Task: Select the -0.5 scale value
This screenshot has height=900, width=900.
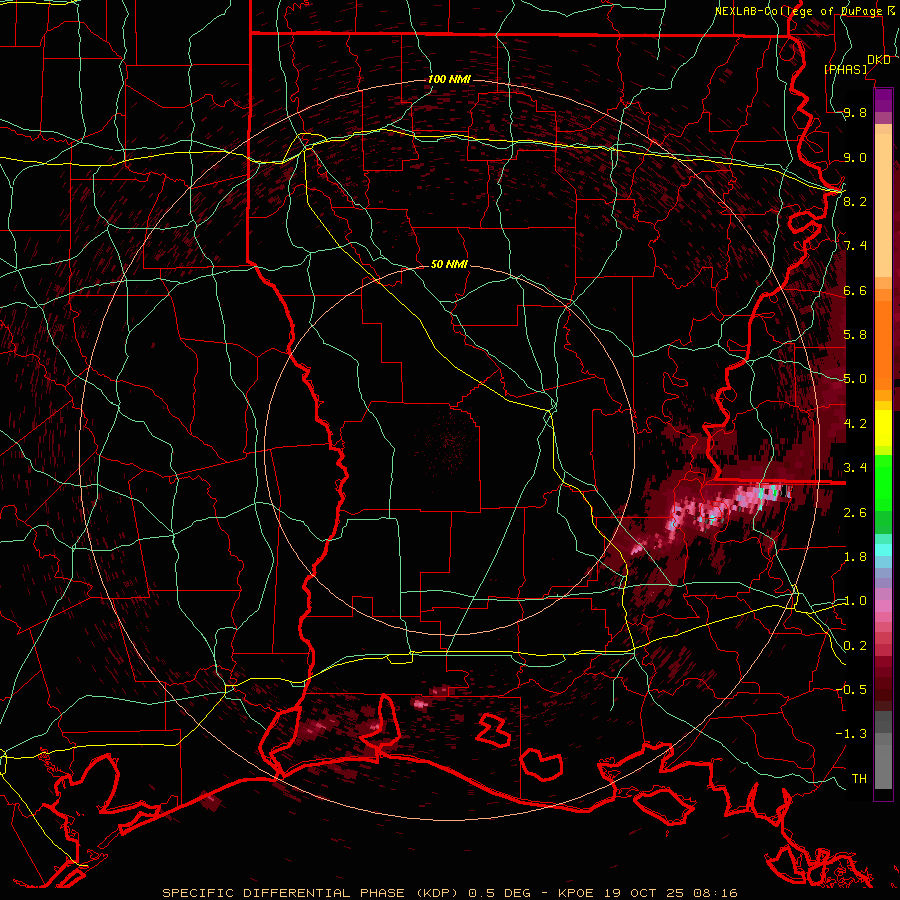Action: pyautogui.click(x=851, y=689)
